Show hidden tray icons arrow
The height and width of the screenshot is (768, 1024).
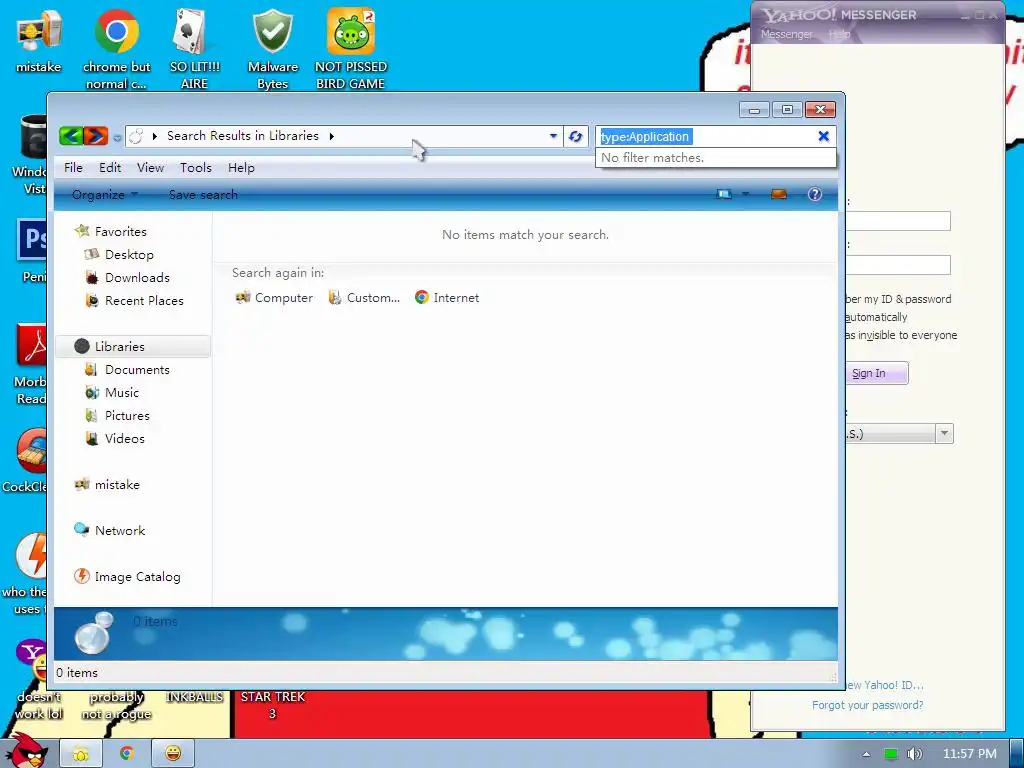coord(866,754)
